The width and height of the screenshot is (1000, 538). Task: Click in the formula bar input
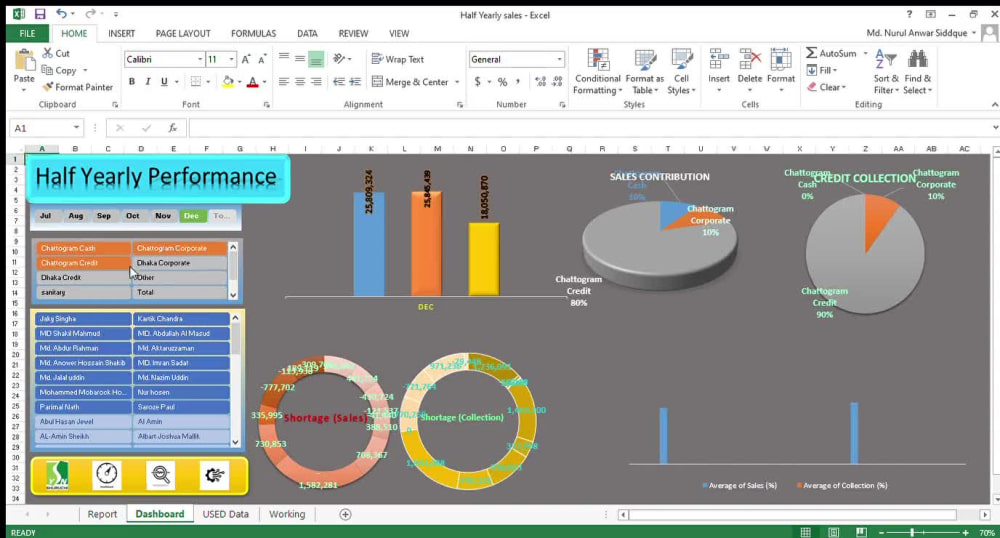pos(590,128)
